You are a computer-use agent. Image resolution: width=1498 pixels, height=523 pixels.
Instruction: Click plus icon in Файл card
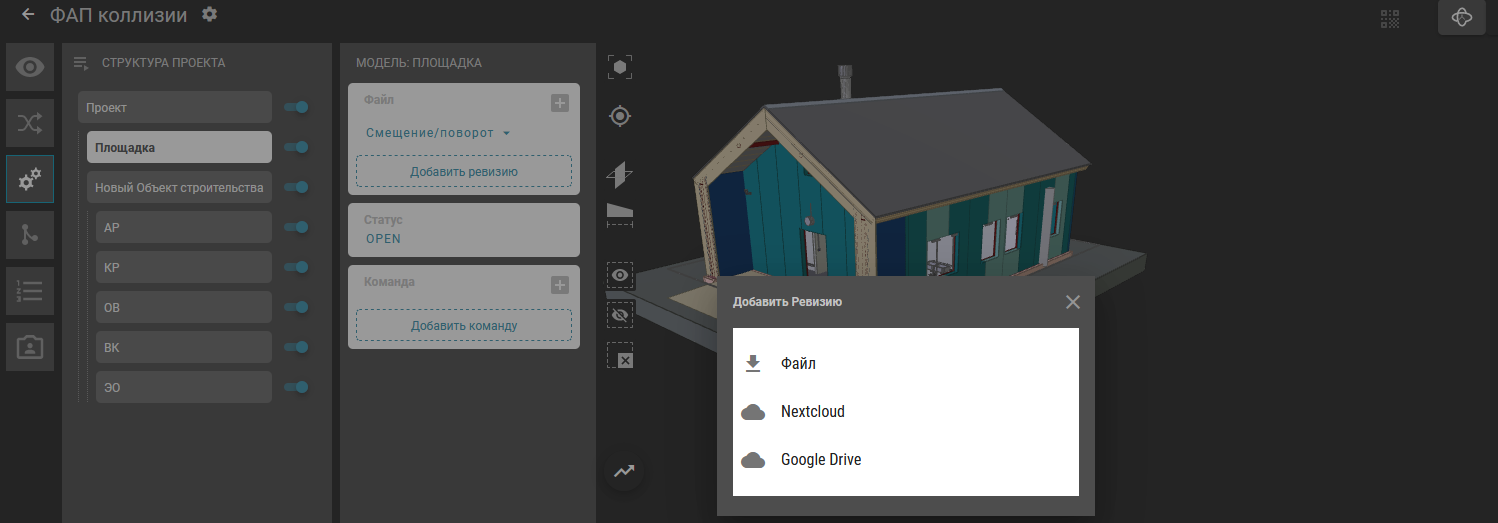tap(559, 102)
